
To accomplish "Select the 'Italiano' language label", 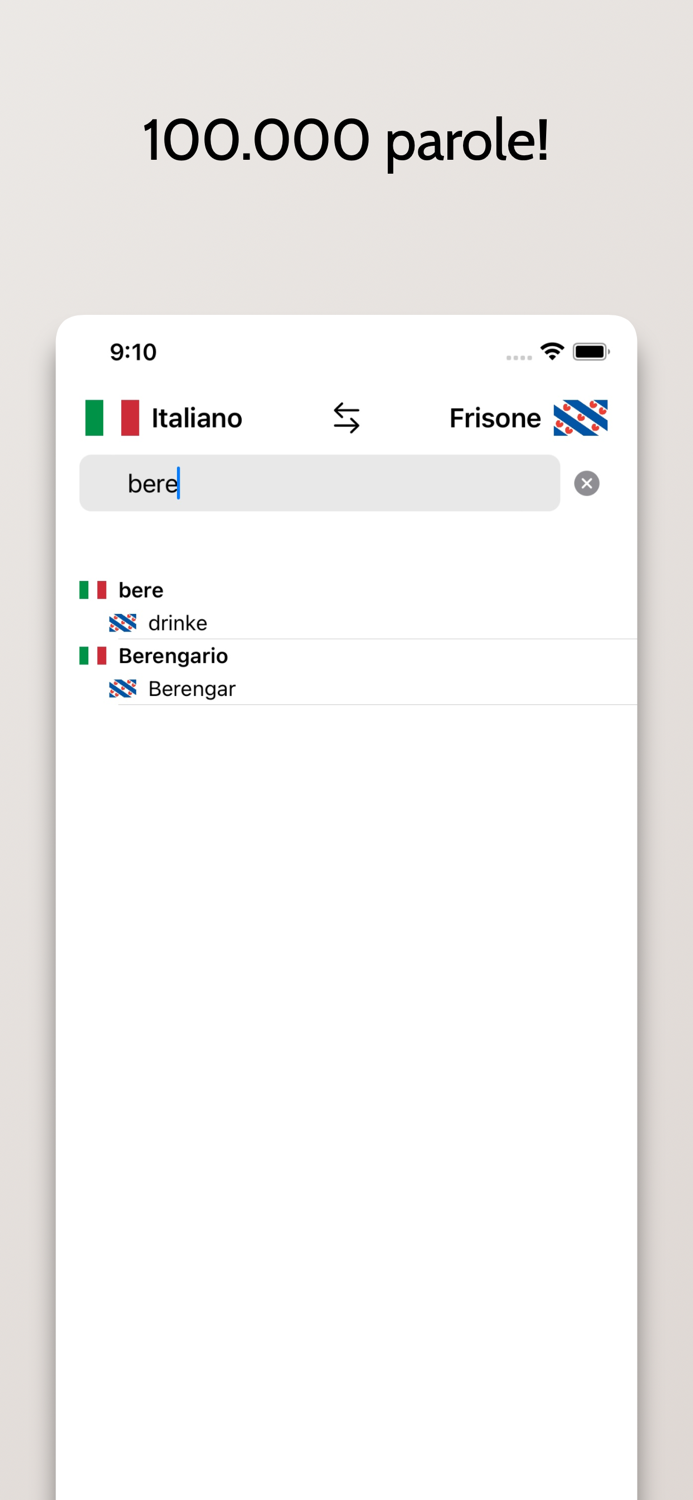I will pyautogui.click(x=196, y=418).
